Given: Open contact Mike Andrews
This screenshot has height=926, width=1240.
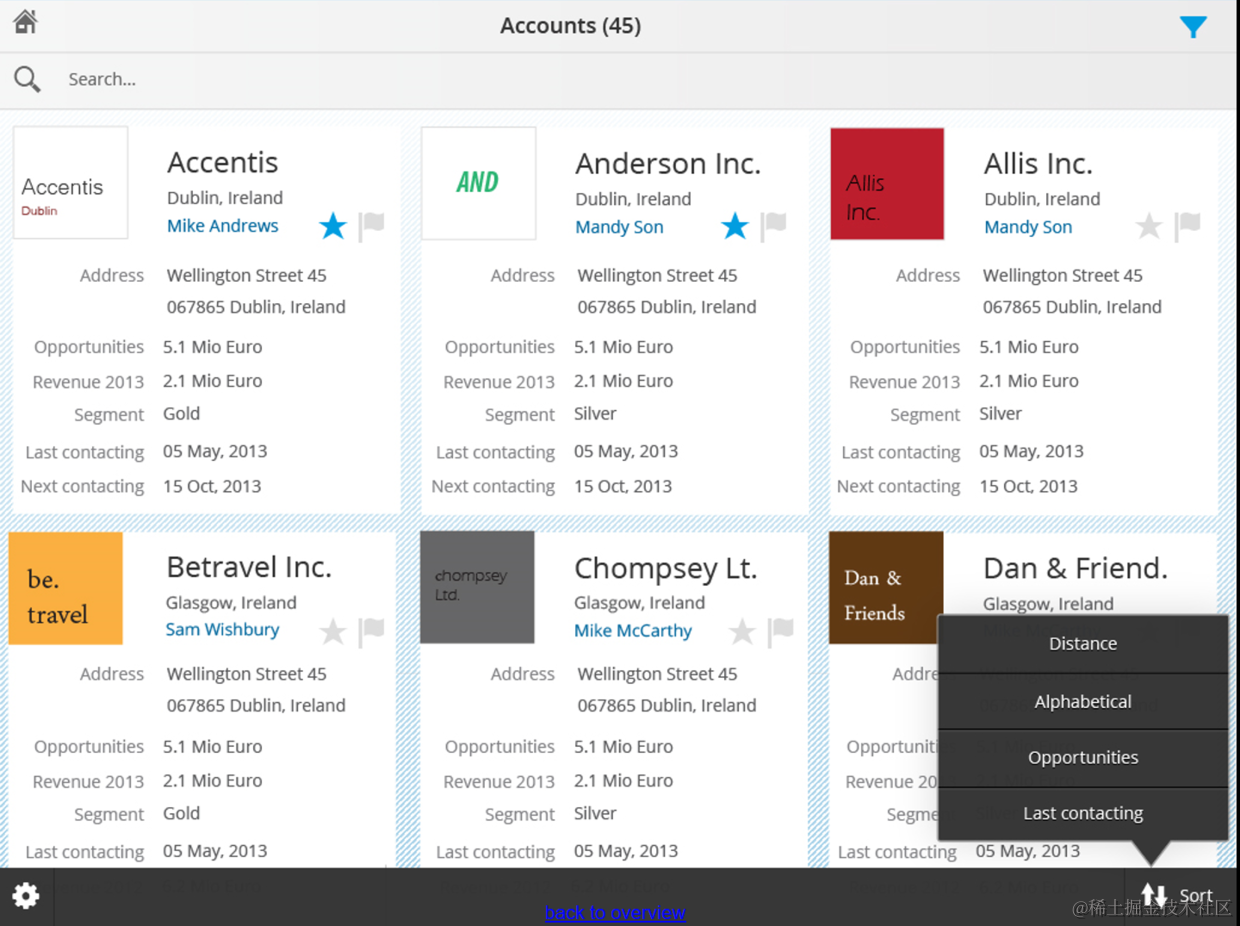Looking at the screenshot, I should coord(223,226).
